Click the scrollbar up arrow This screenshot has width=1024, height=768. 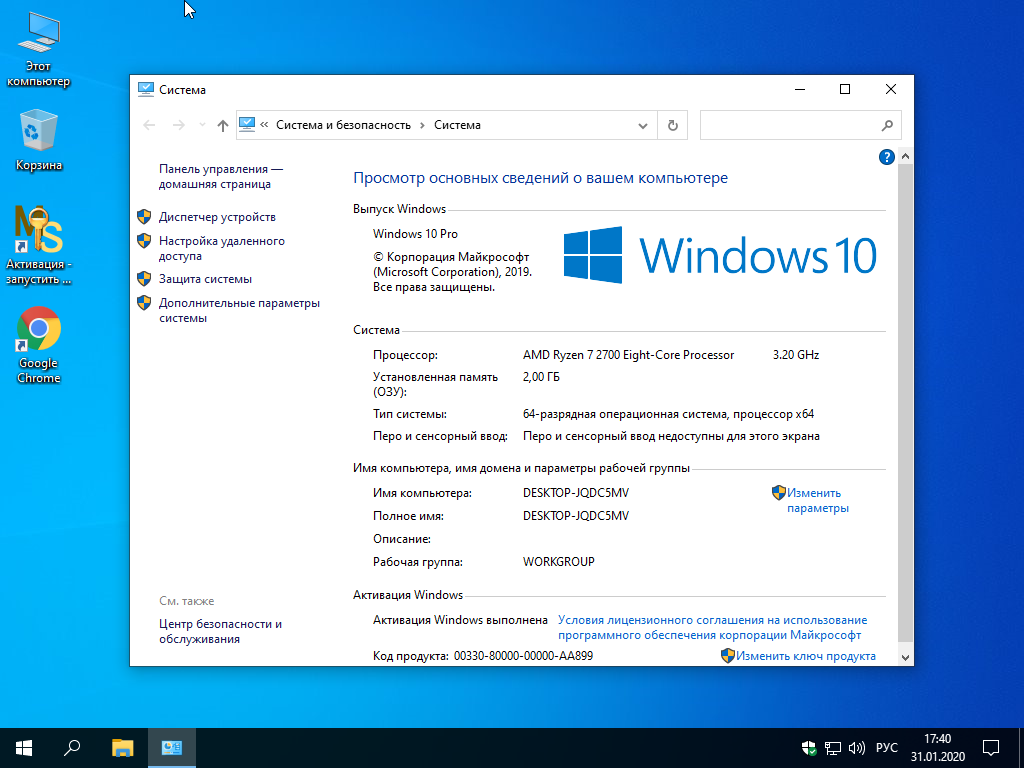pyautogui.click(x=905, y=157)
